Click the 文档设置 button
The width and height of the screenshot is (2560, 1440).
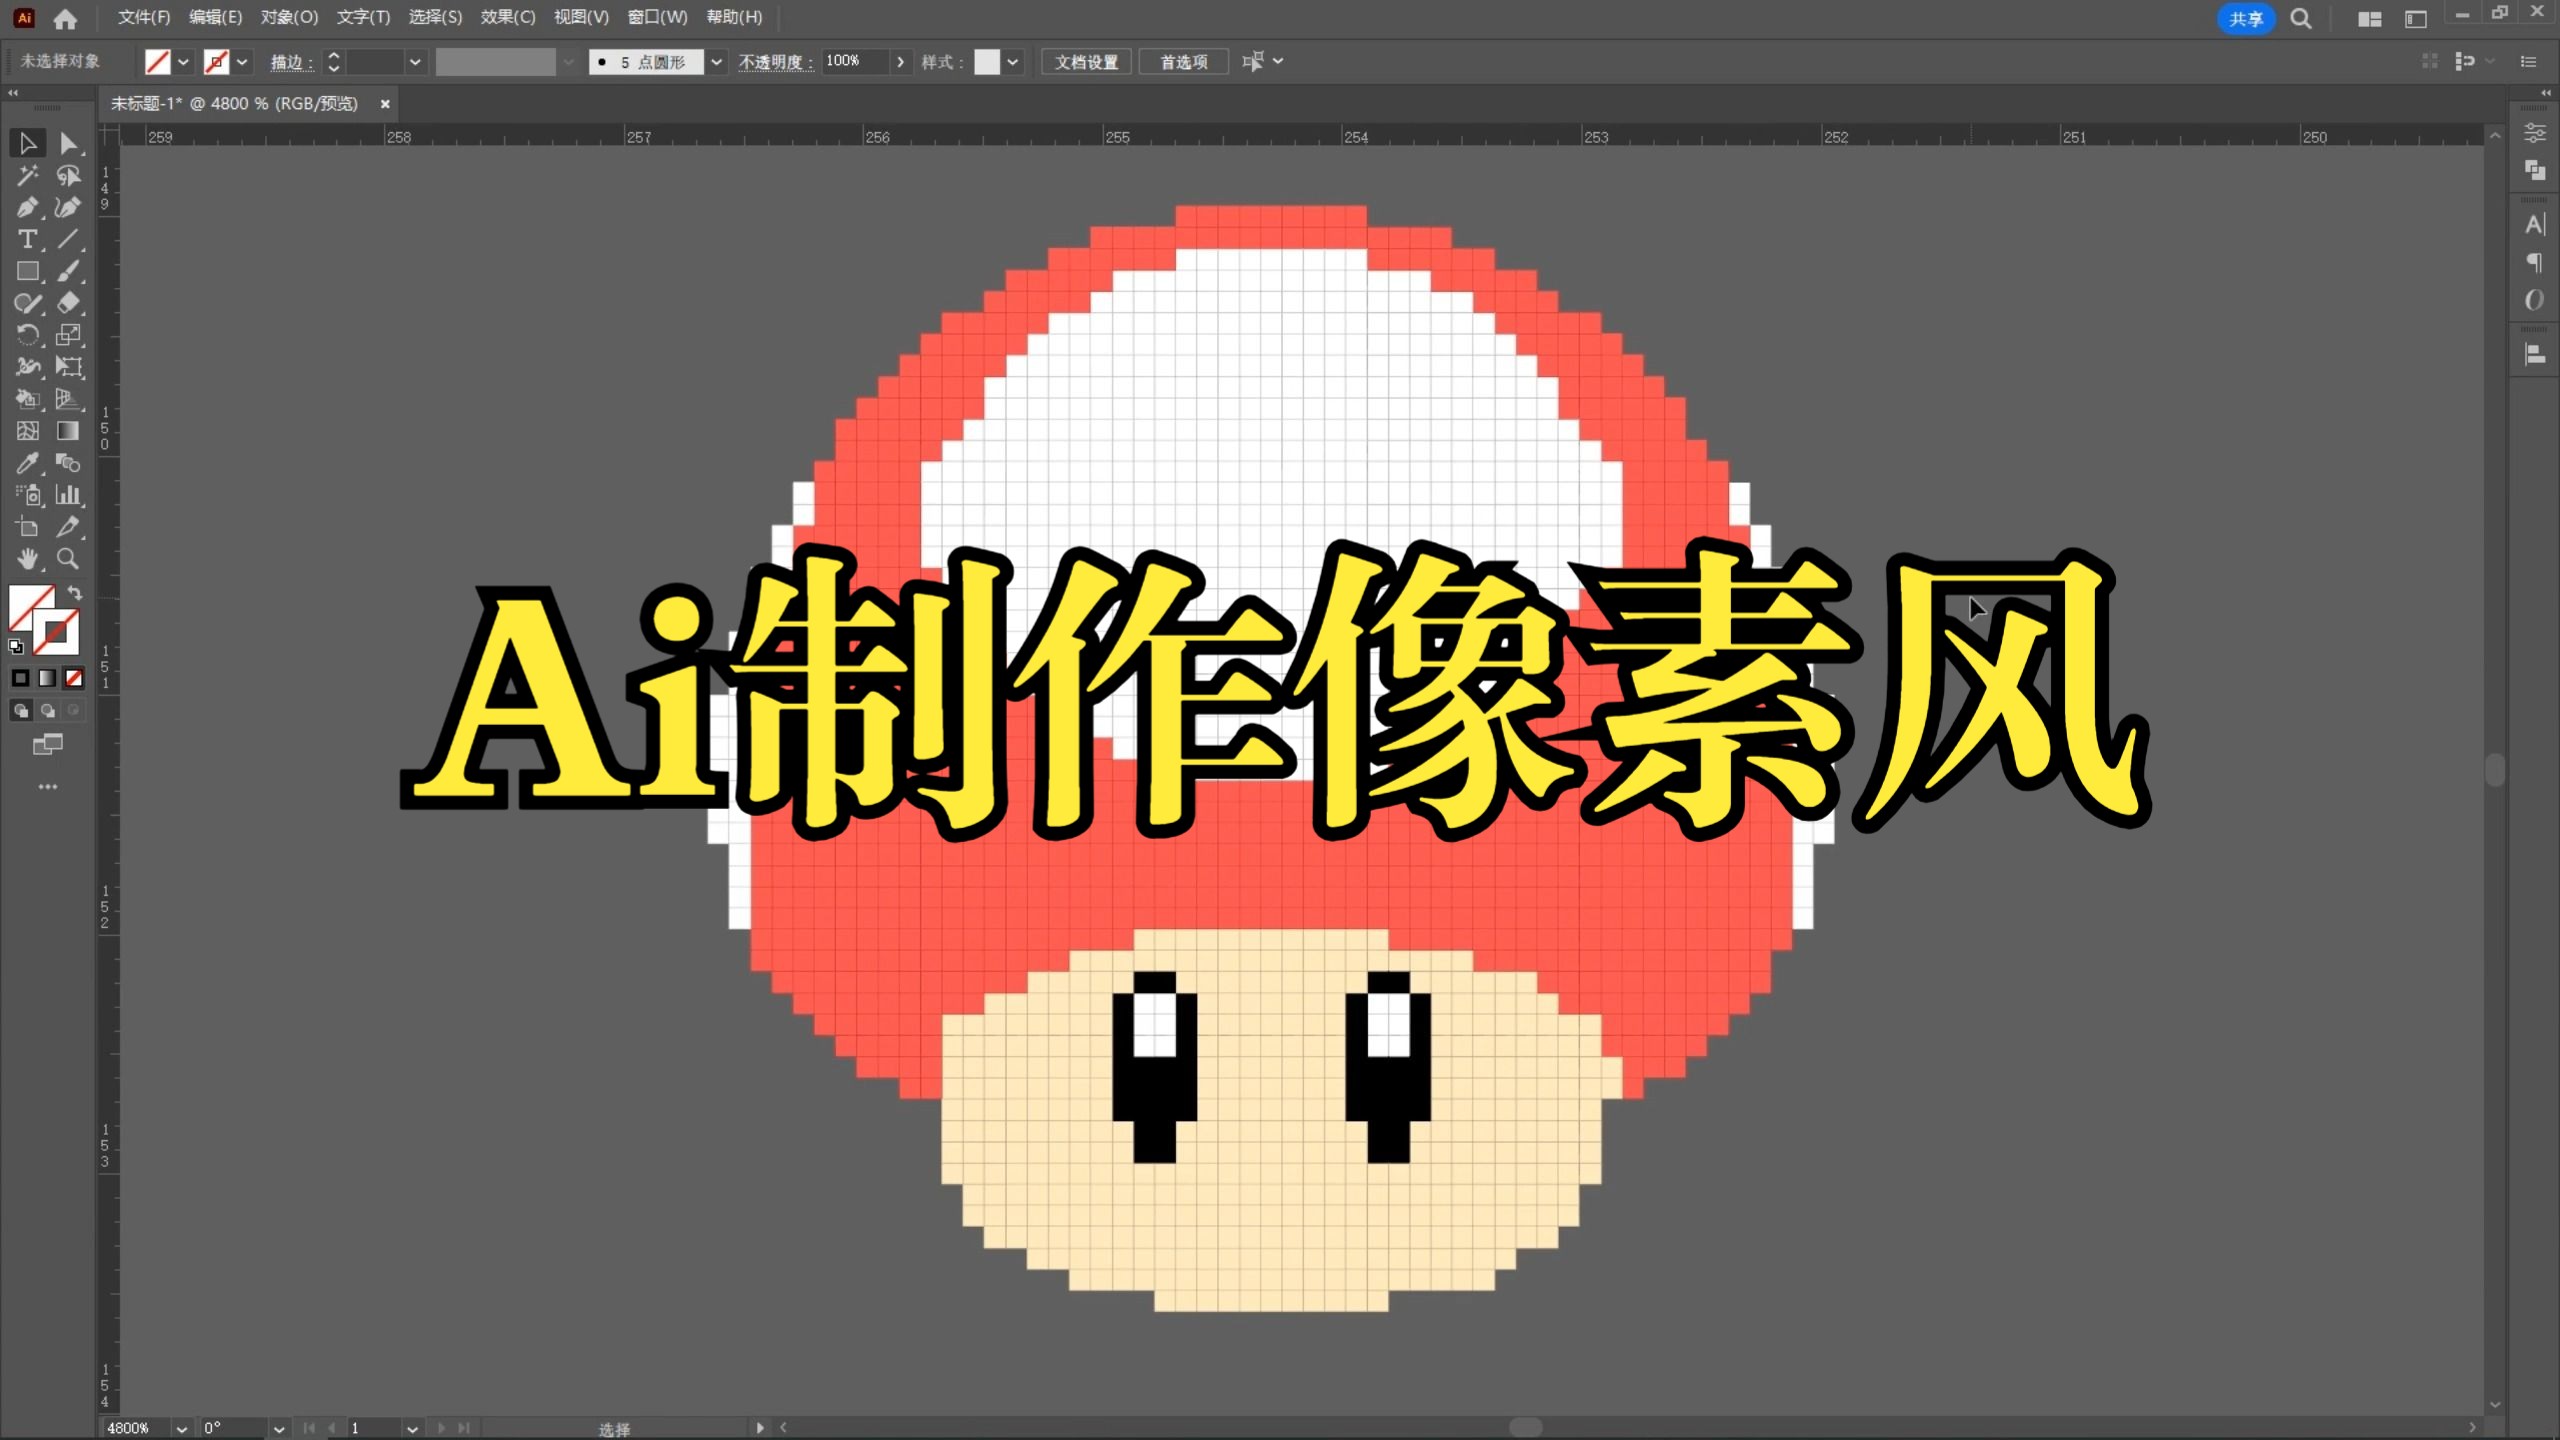click(x=1087, y=62)
